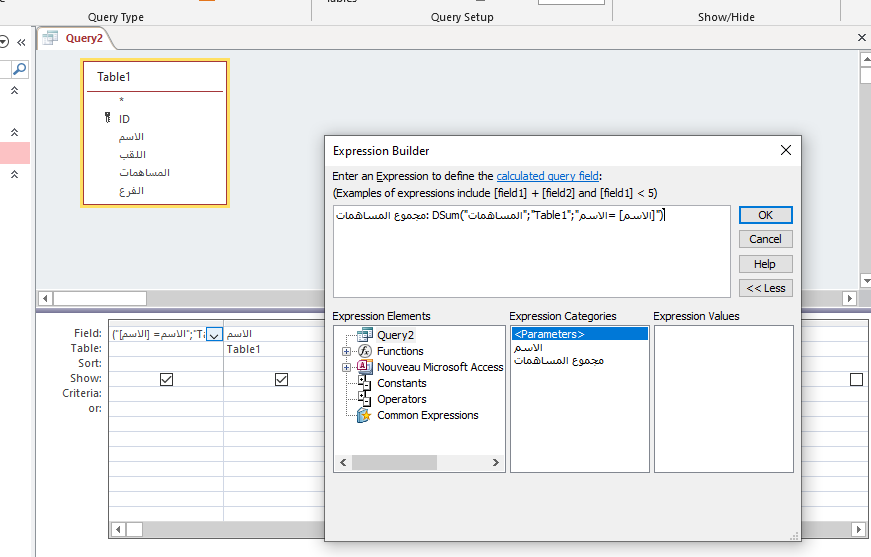Open the Field cell dropdown arrow
Viewport: 871px width, 557px height.
214,334
